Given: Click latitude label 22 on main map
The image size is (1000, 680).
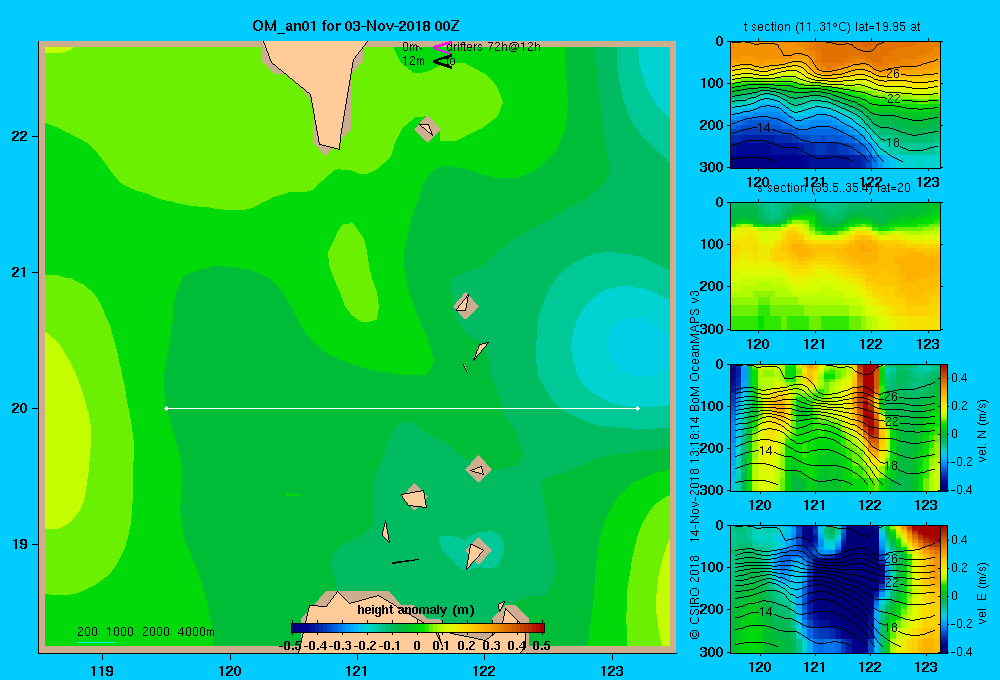Looking at the screenshot, I should pyautogui.click(x=20, y=136).
